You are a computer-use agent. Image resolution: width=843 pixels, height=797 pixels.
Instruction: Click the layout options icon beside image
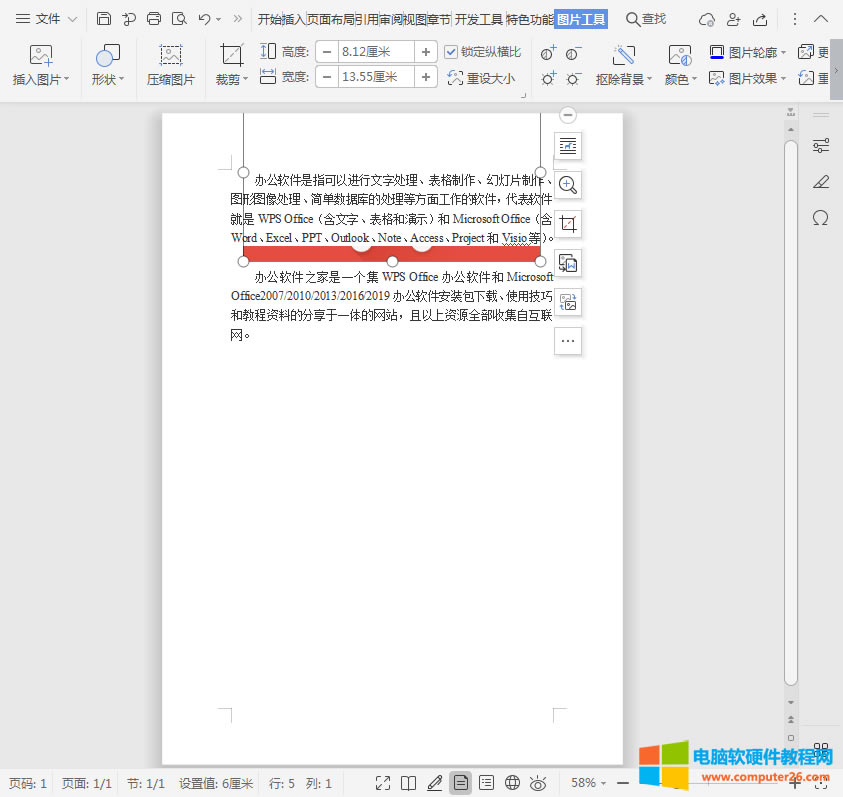[x=568, y=146]
